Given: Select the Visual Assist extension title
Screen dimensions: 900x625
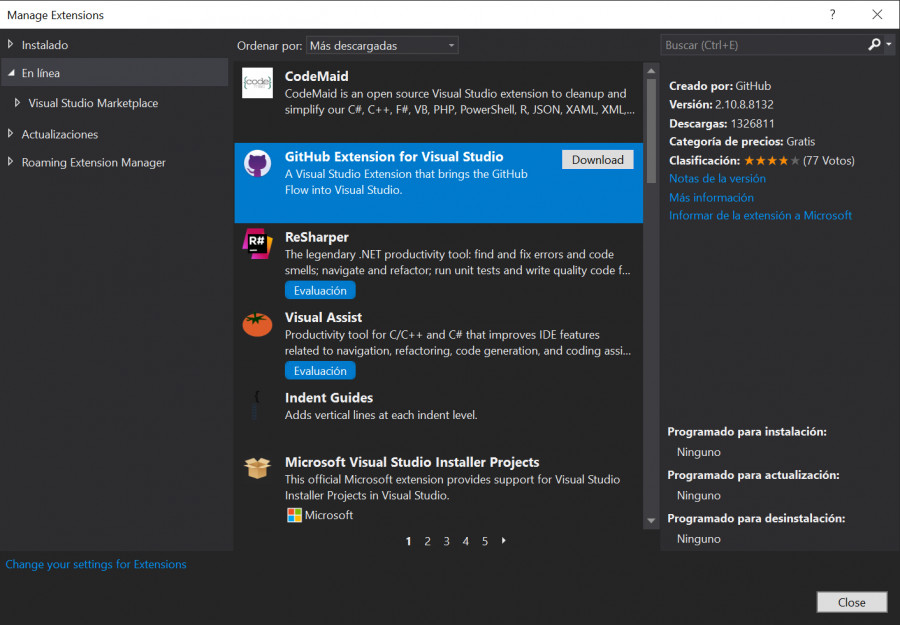Looking at the screenshot, I should (x=323, y=317).
